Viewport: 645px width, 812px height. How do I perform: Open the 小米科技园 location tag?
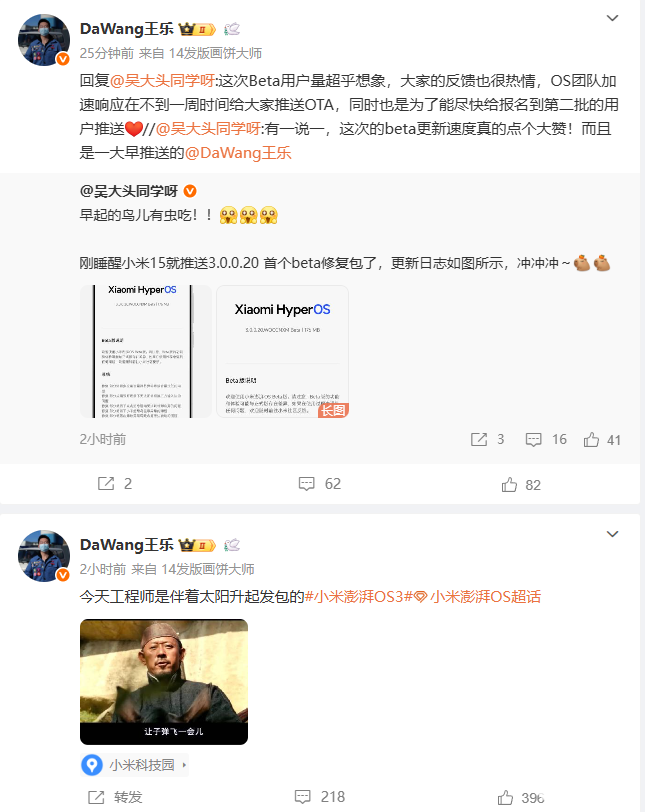[x=135, y=765]
